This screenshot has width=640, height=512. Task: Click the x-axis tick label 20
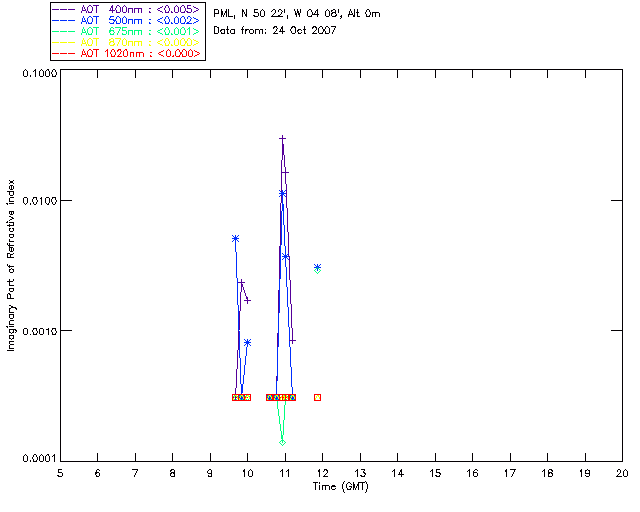point(622,474)
